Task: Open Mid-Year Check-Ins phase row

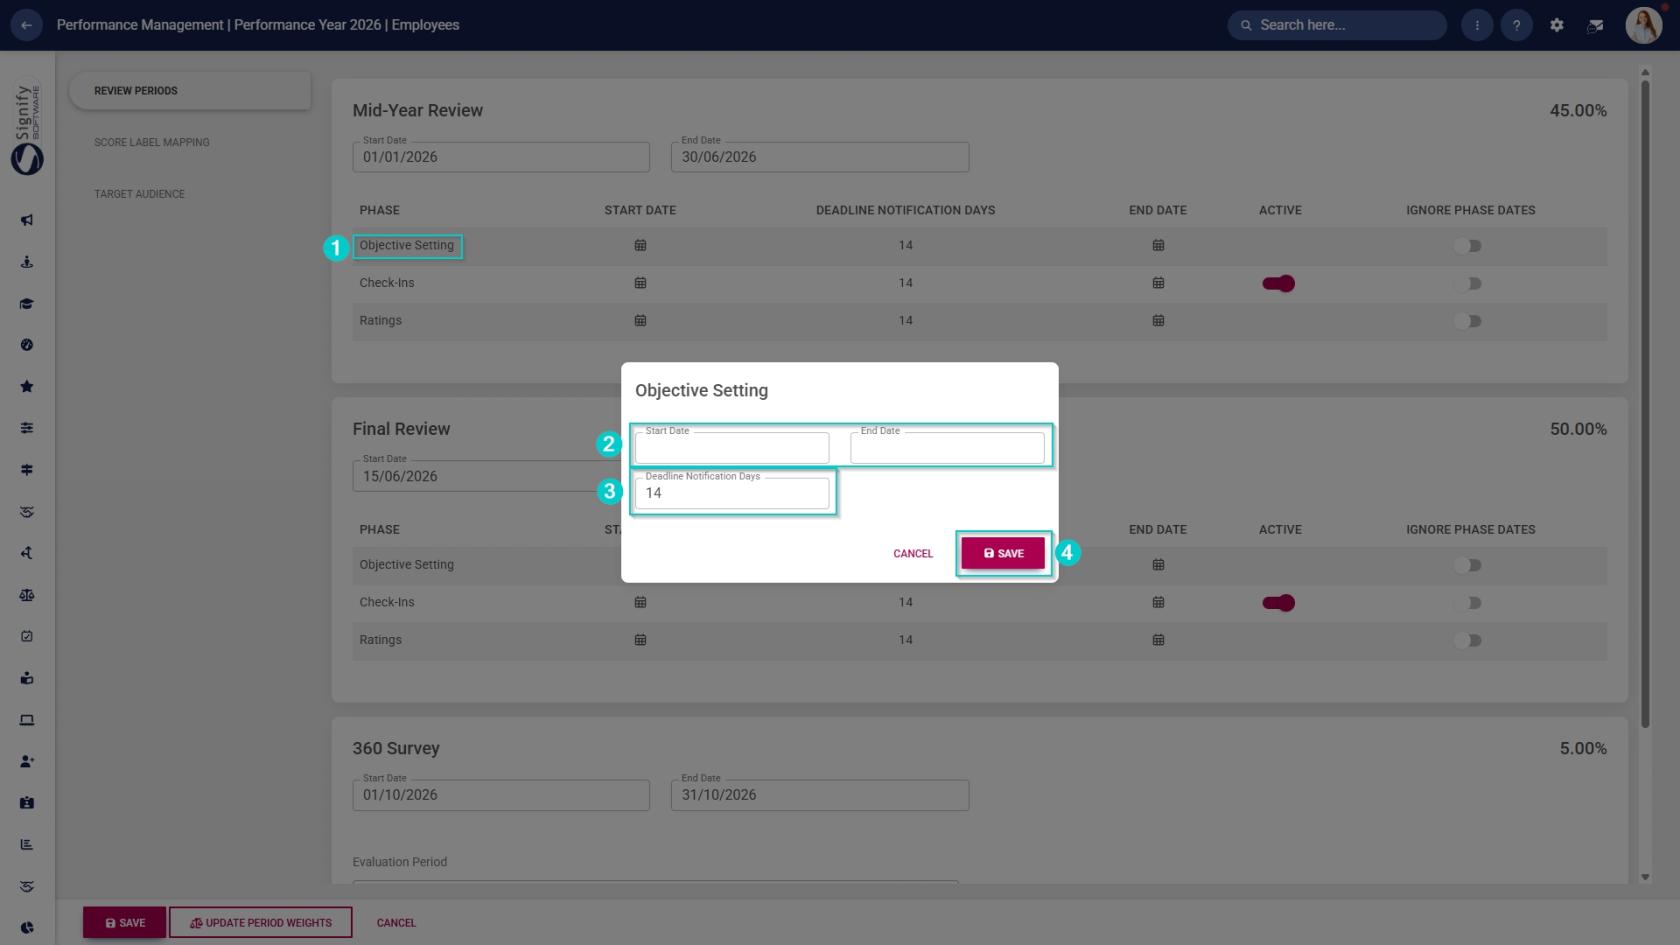Action: pyautogui.click(x=387, y=283)
